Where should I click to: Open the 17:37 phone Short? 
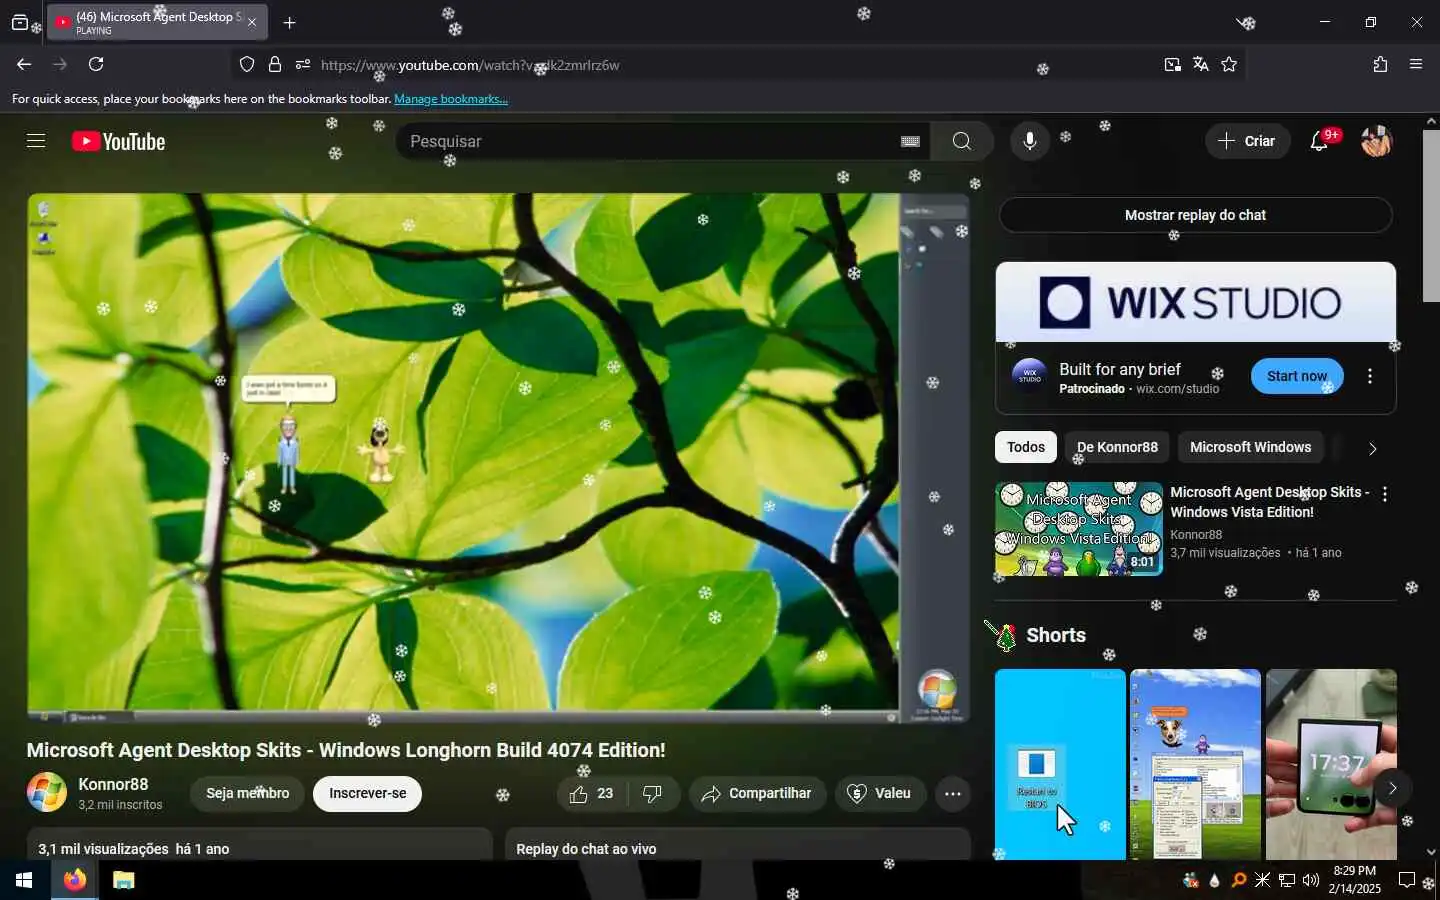coord(1331,764)
